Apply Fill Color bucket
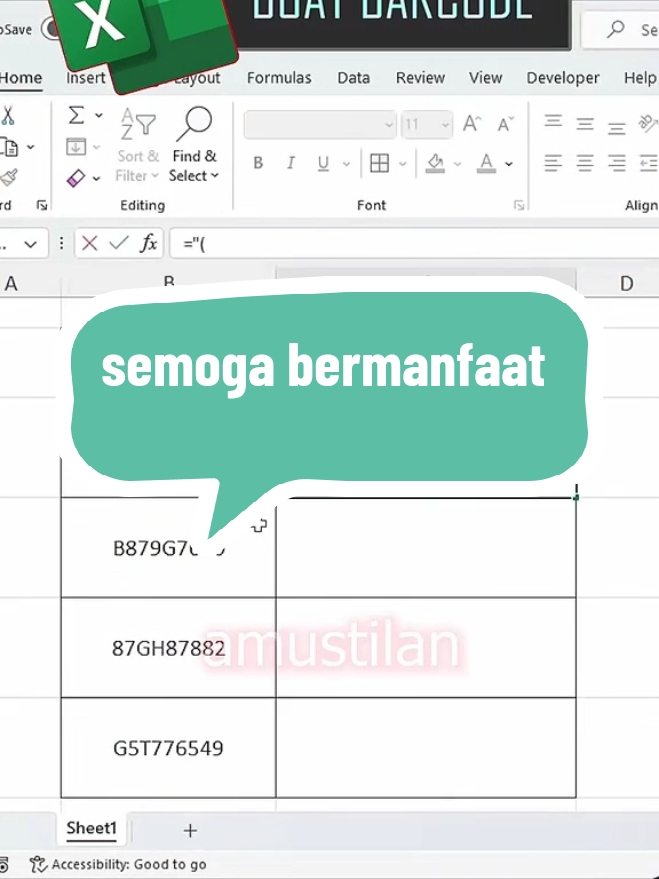The height and width of the screenshot is (879, 659). [x=435, y=163]
